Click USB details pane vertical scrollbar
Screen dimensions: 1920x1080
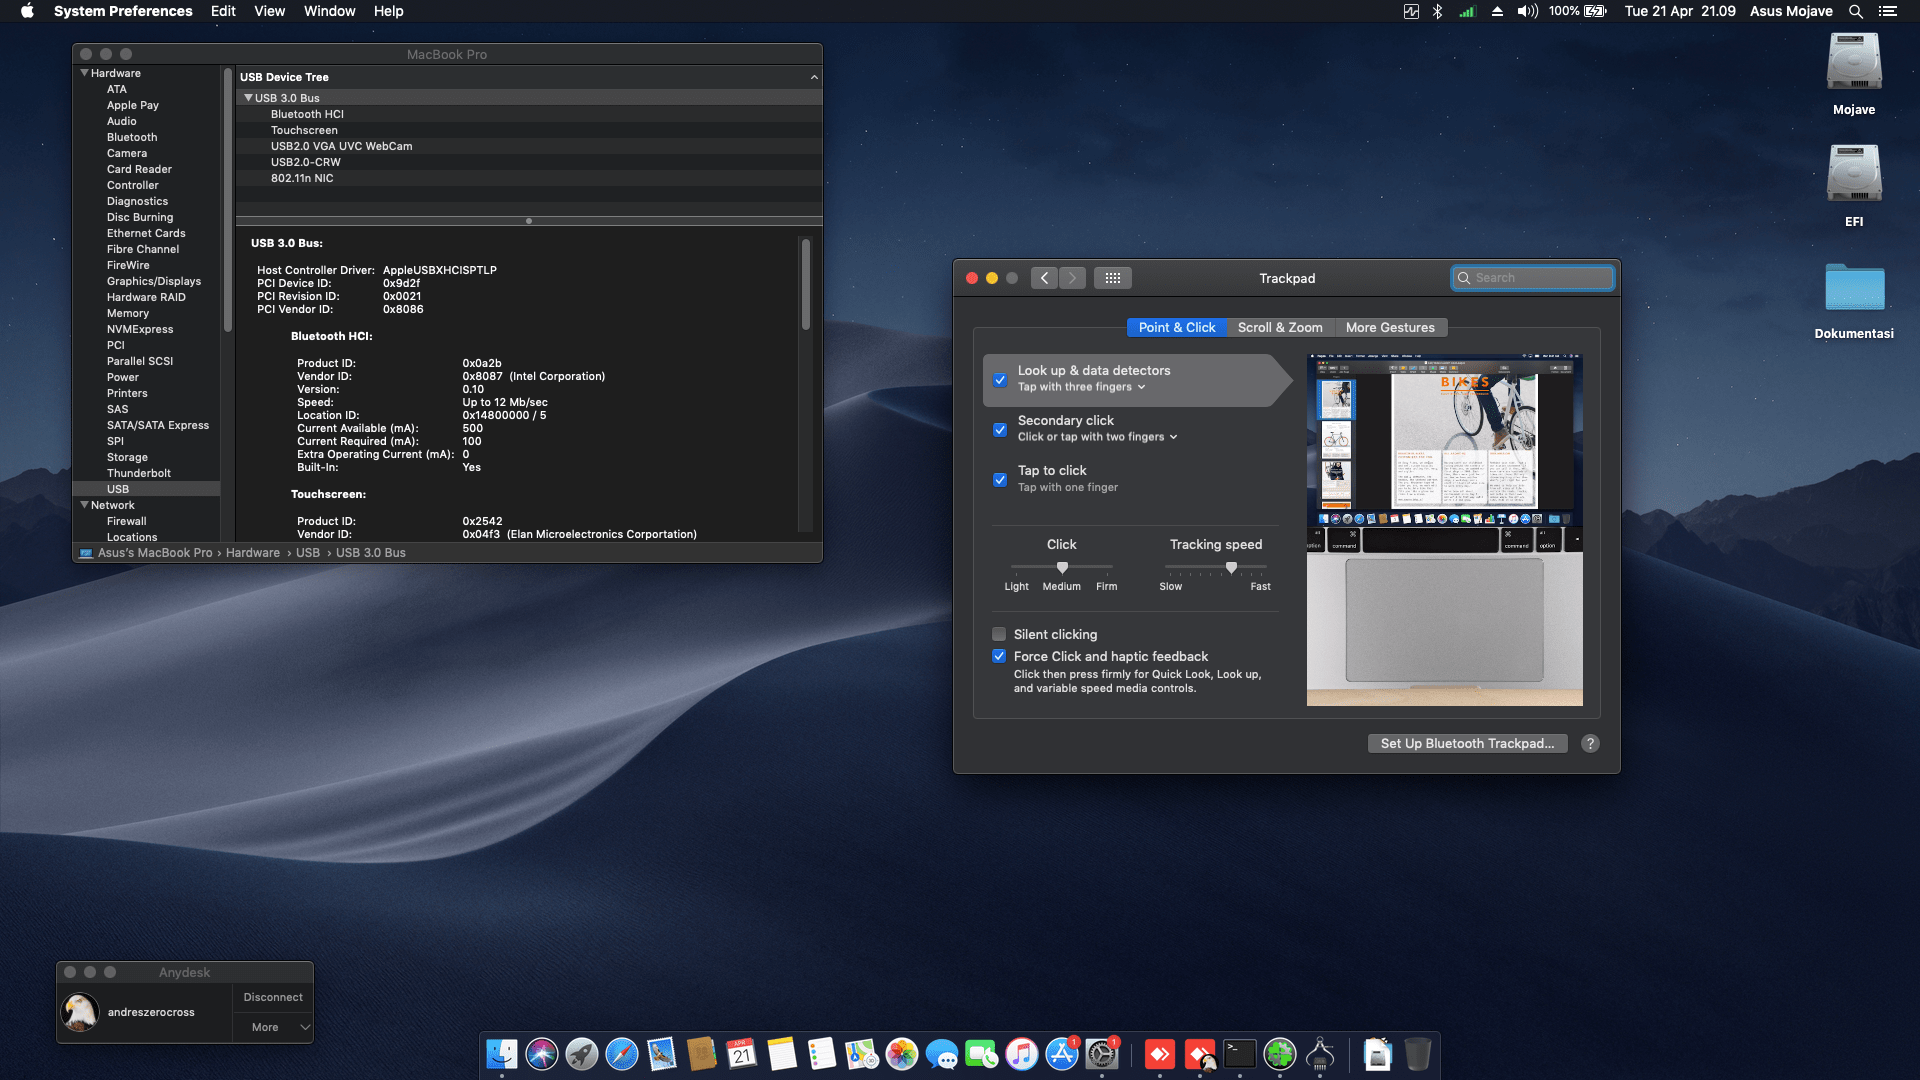805,283
